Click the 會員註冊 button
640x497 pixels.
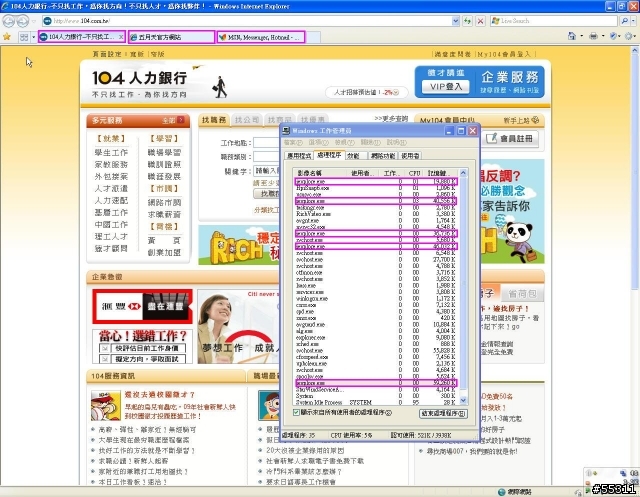click(510, 139)
